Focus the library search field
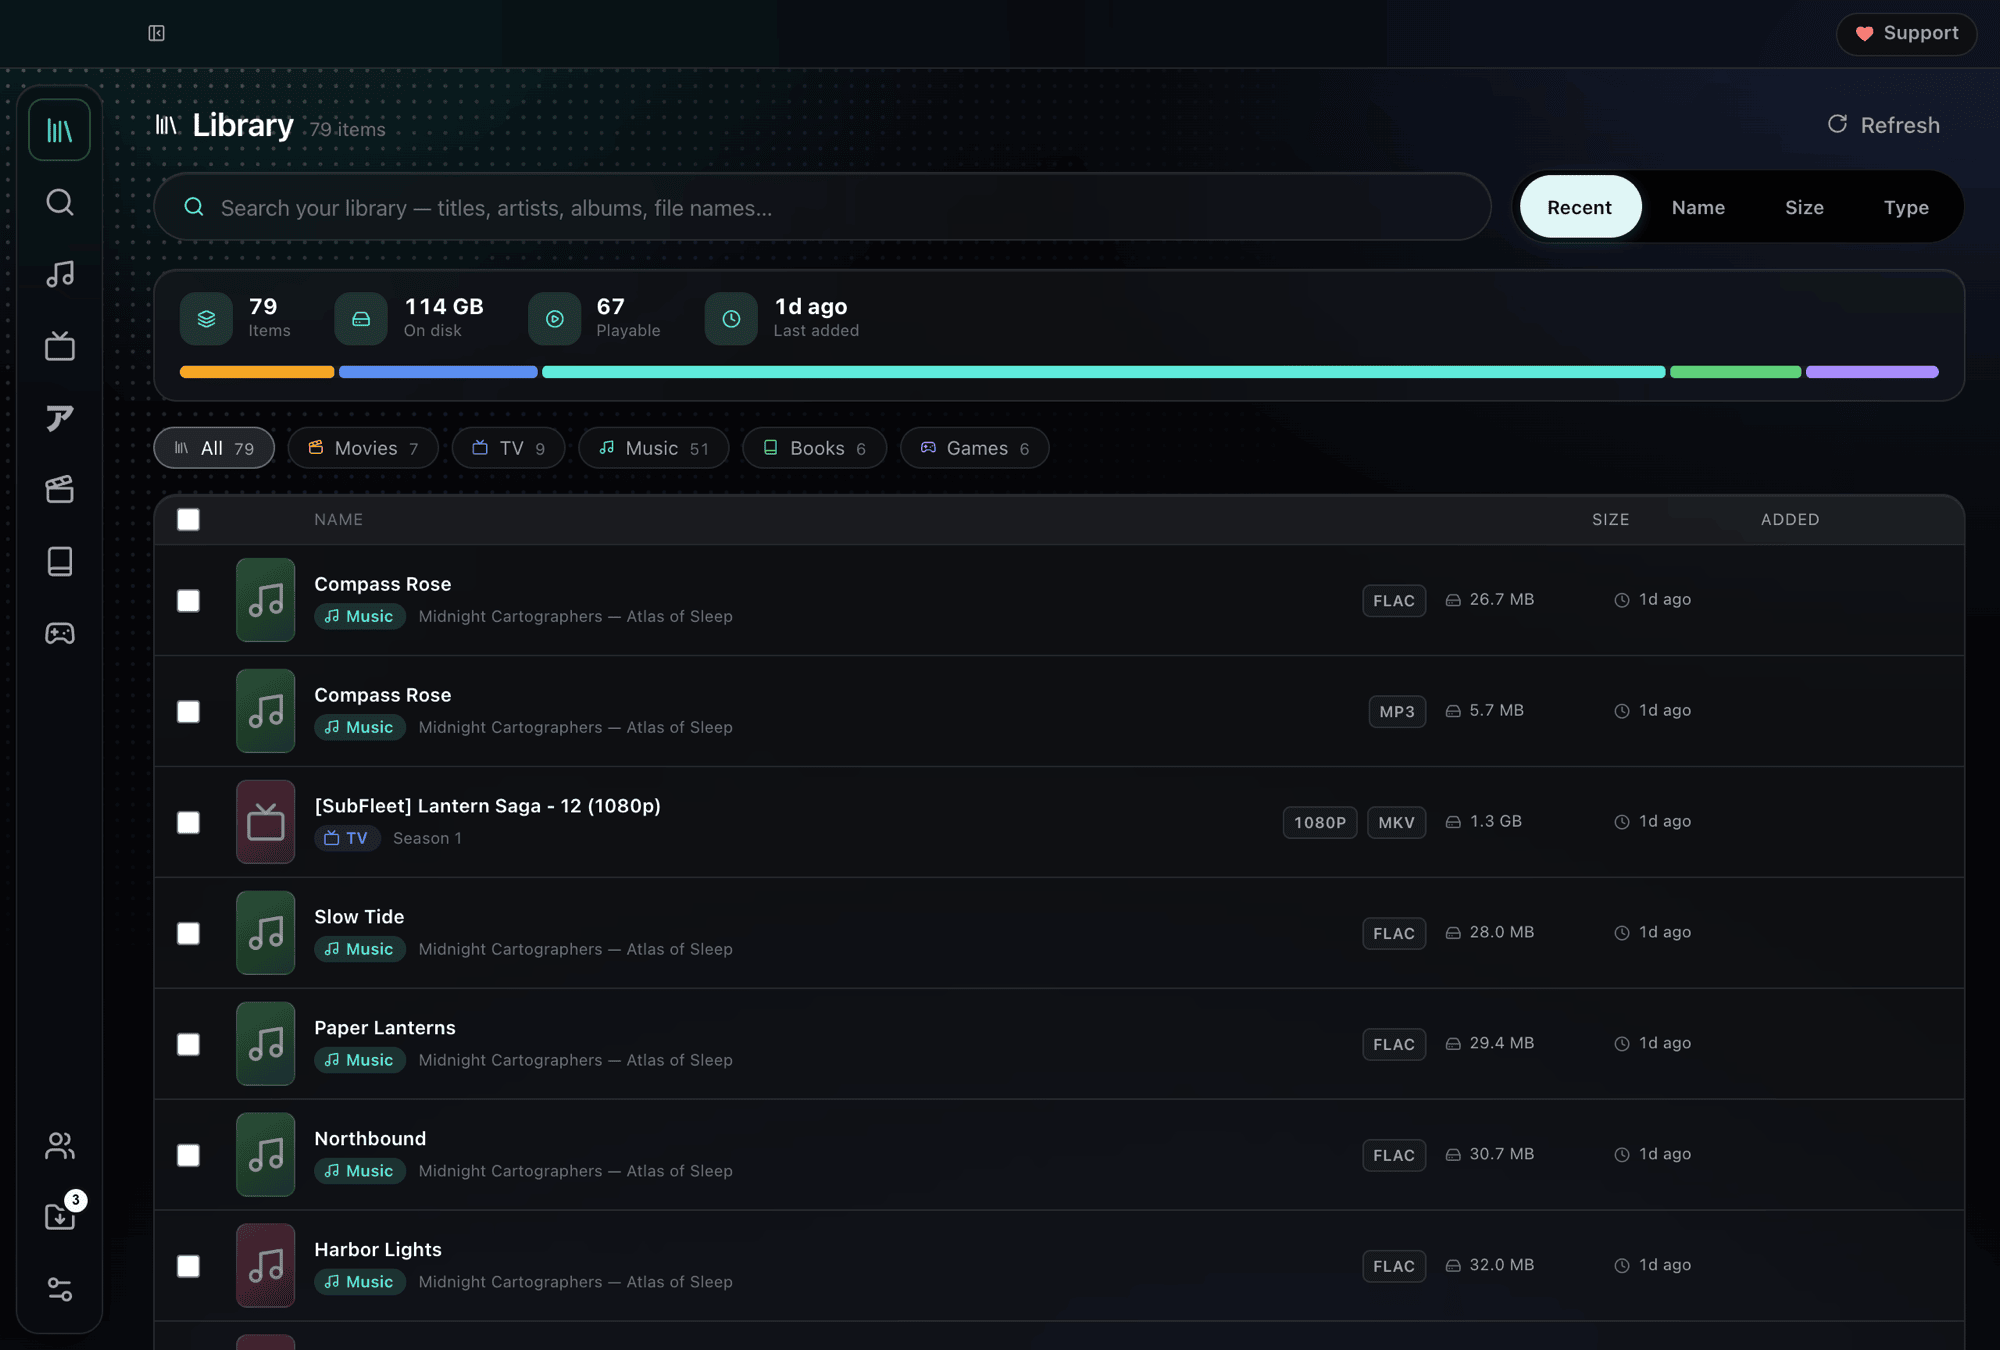The height and width of the screenshot is (1350, 2000). coord(822,207)
